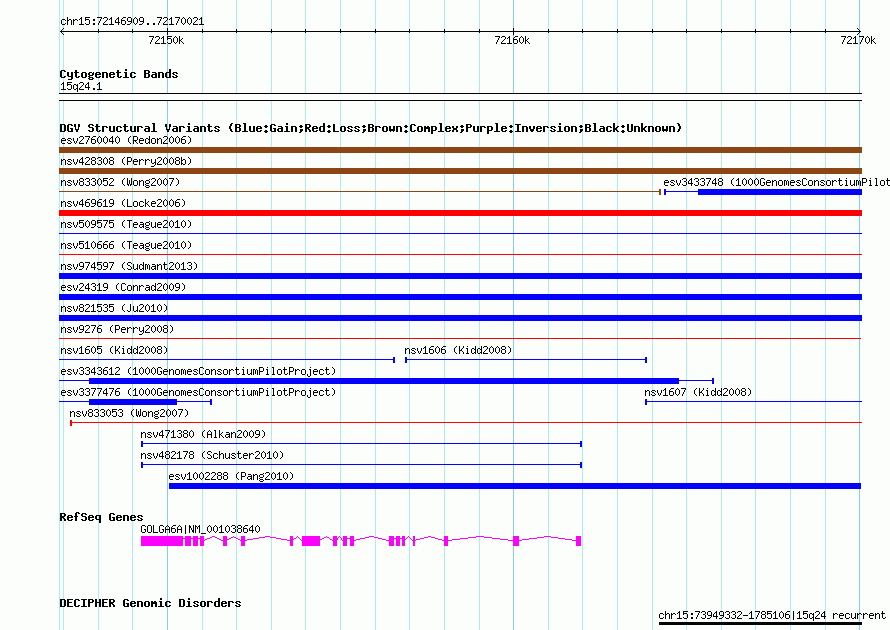Select the nsv428308 (Perry2008b) variant label

click(x=126, y=161)
